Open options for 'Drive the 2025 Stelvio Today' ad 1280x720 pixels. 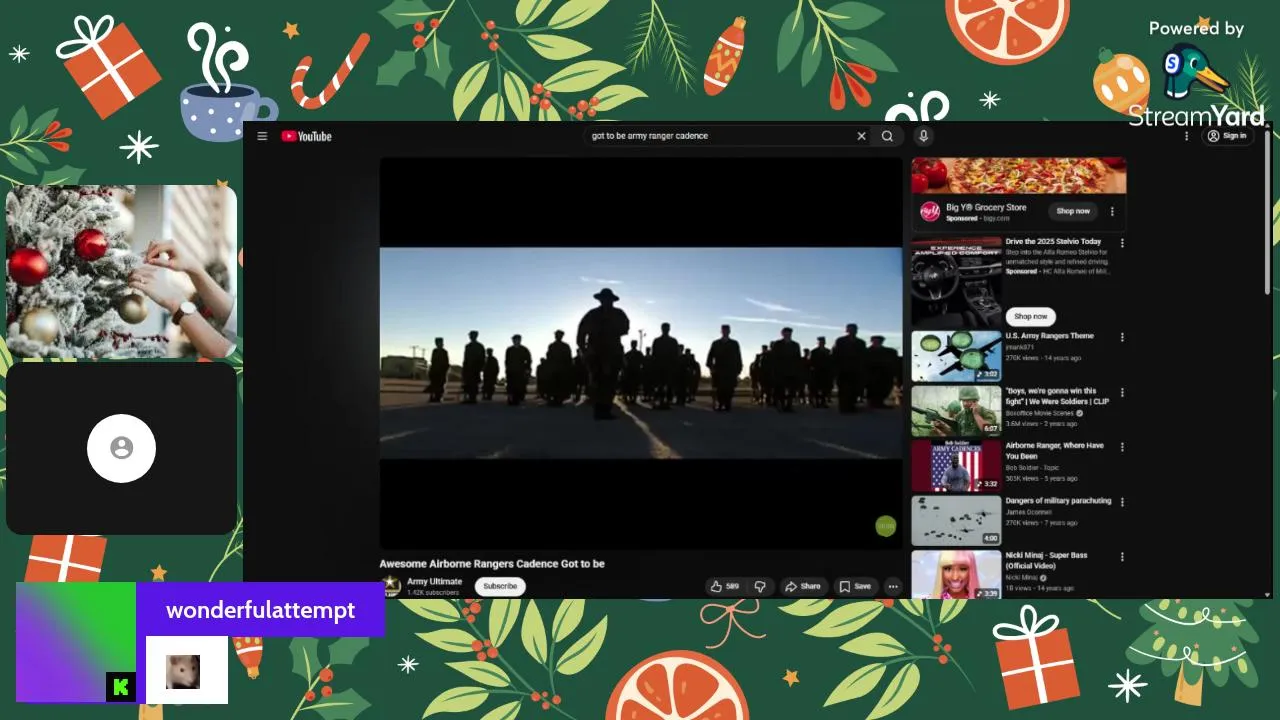click(1122, 243)
